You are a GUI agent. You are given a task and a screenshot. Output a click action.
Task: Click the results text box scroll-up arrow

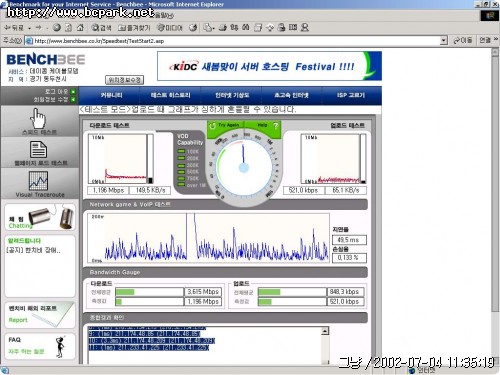325,331
